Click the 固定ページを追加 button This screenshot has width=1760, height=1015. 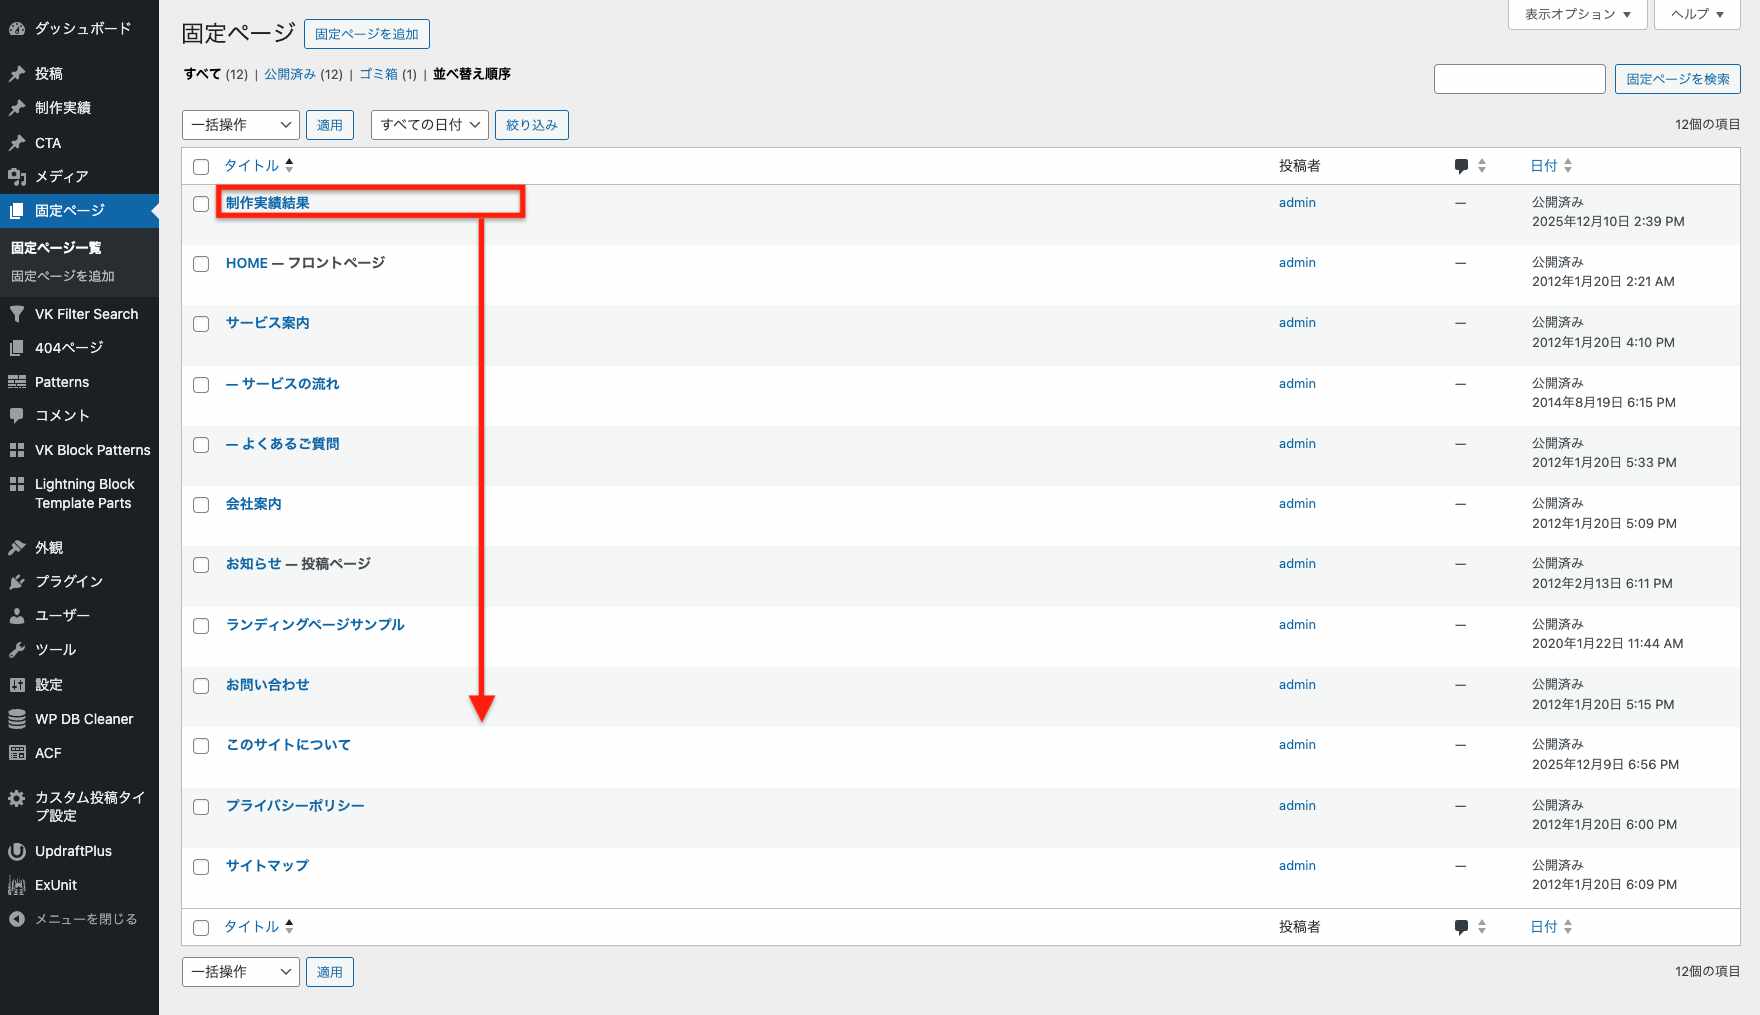point(368,33)
